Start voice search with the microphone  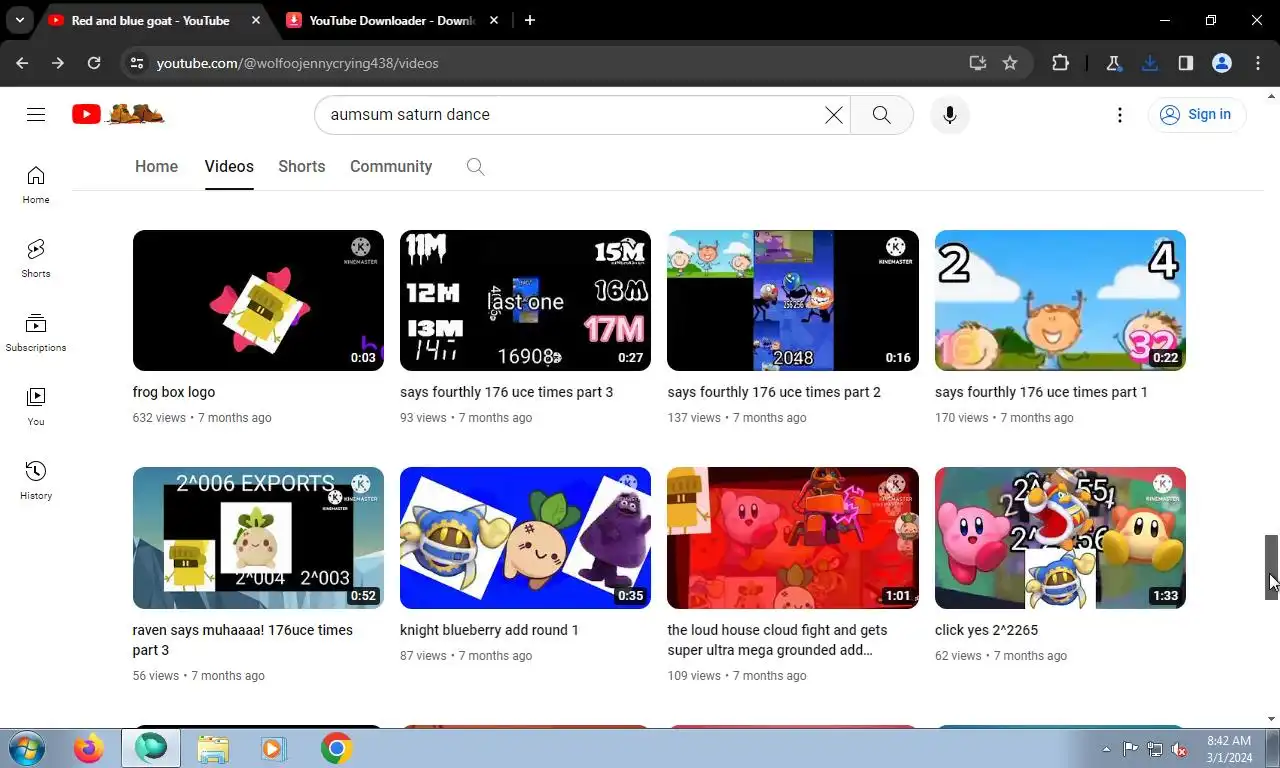(949, 115)
